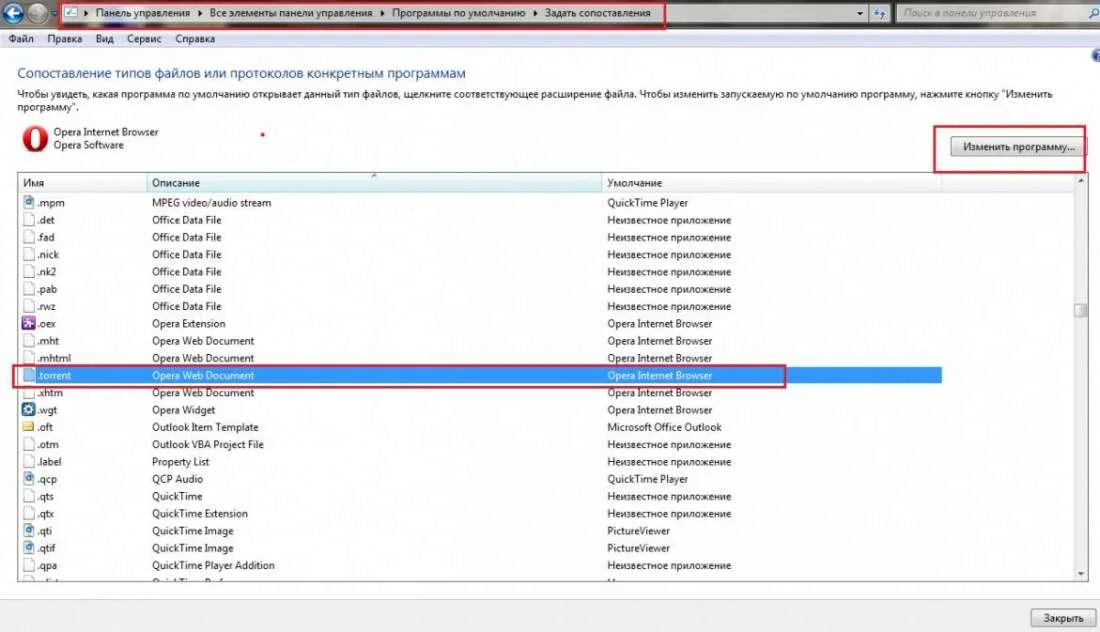Open the Файл menu
The image size is (1100, 632).
point(21,39)
